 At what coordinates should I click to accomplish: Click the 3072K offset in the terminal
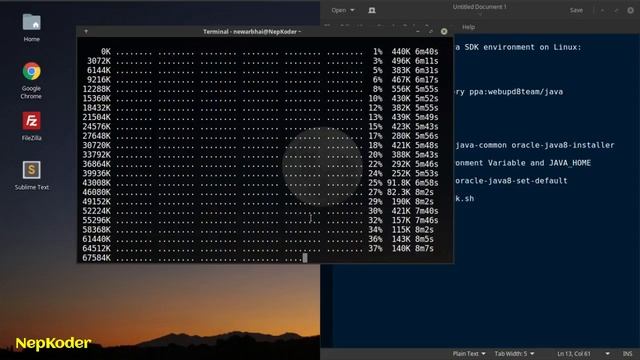pos(99,61)
